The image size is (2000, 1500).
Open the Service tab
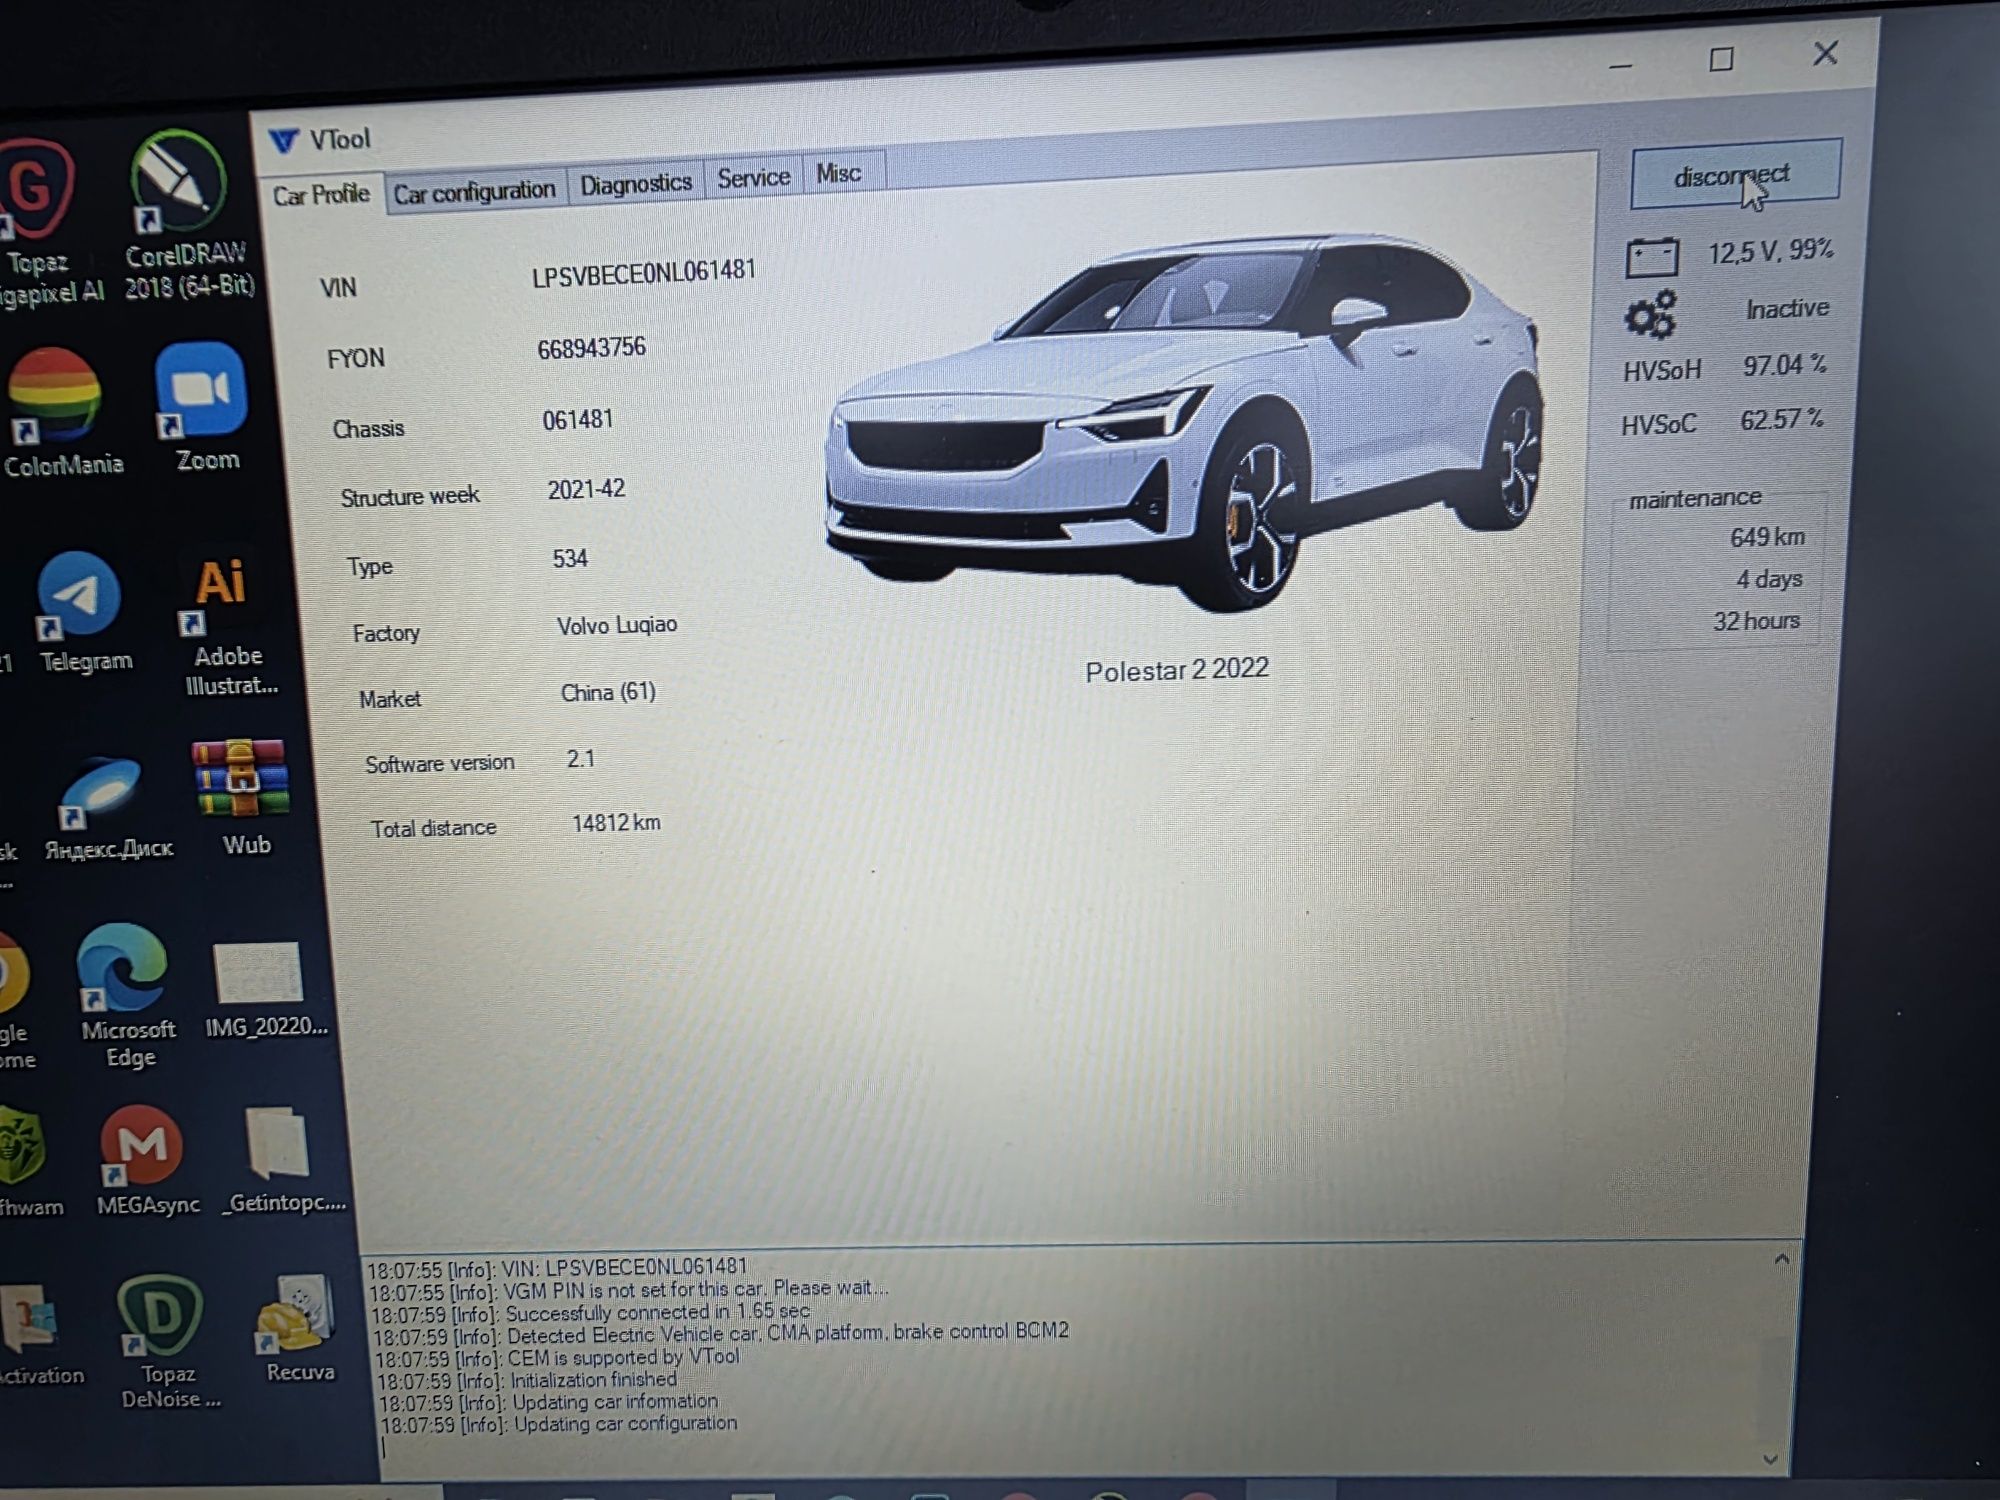753,177
